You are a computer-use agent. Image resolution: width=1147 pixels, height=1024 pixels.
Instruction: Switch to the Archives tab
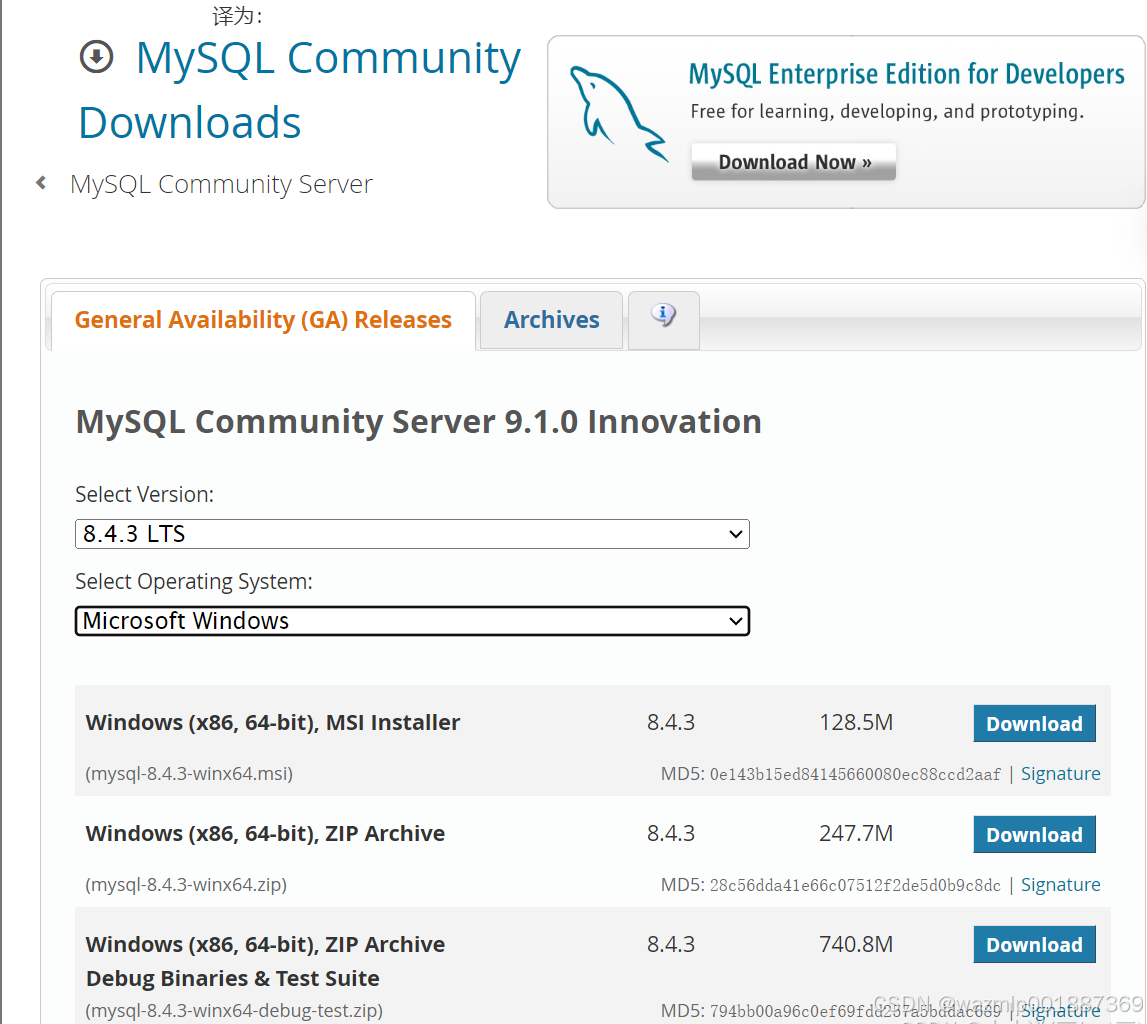(551, 319)
